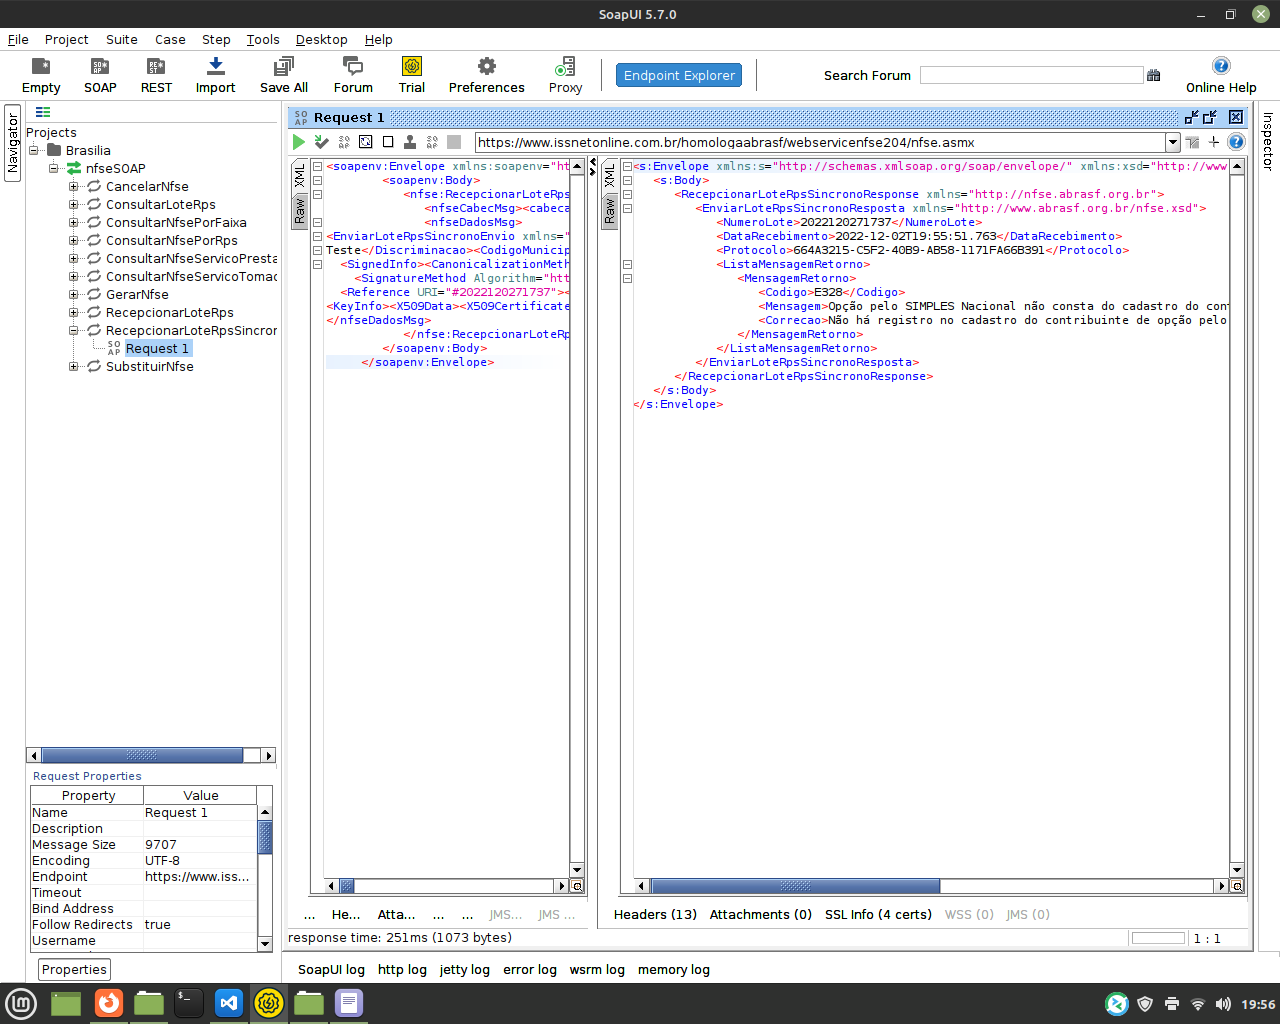Click Request Properties vertical scrollbar thumb
1280x1024 pixels.
pos(265,837)
